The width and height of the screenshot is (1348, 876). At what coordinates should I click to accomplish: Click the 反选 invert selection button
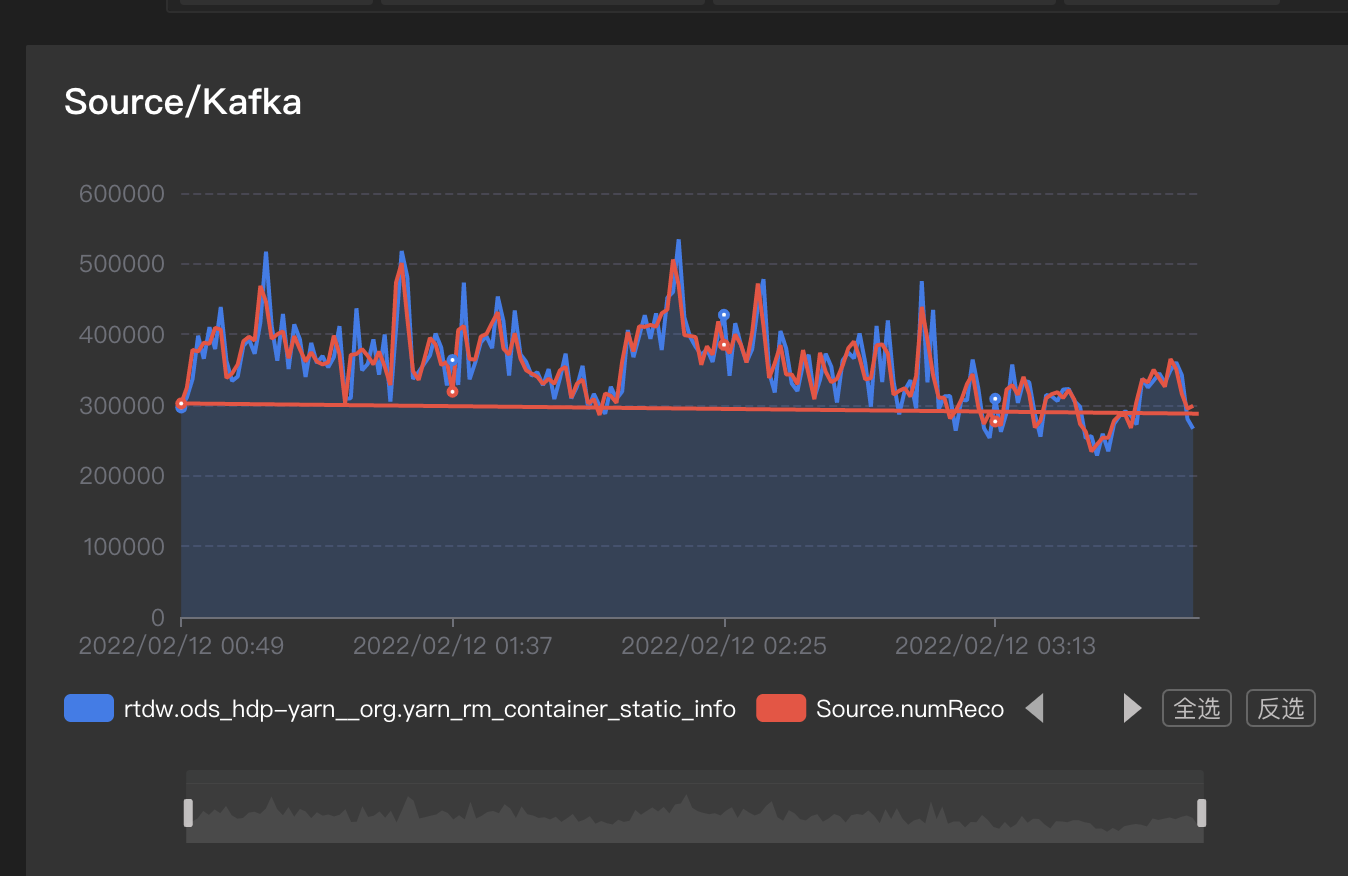tap(1281, 709)
